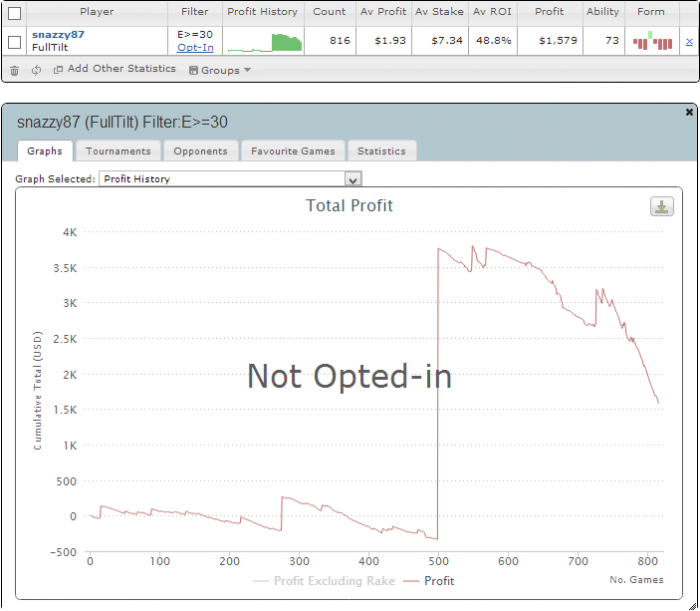The height and width of the screenshot is (611, 700).
Task: Click the Not Opted-in overlay text
Action: [350, 376]
